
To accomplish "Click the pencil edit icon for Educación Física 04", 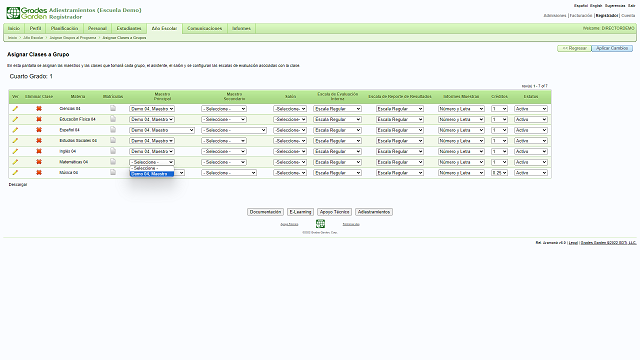I will click(x=15, y=119).
